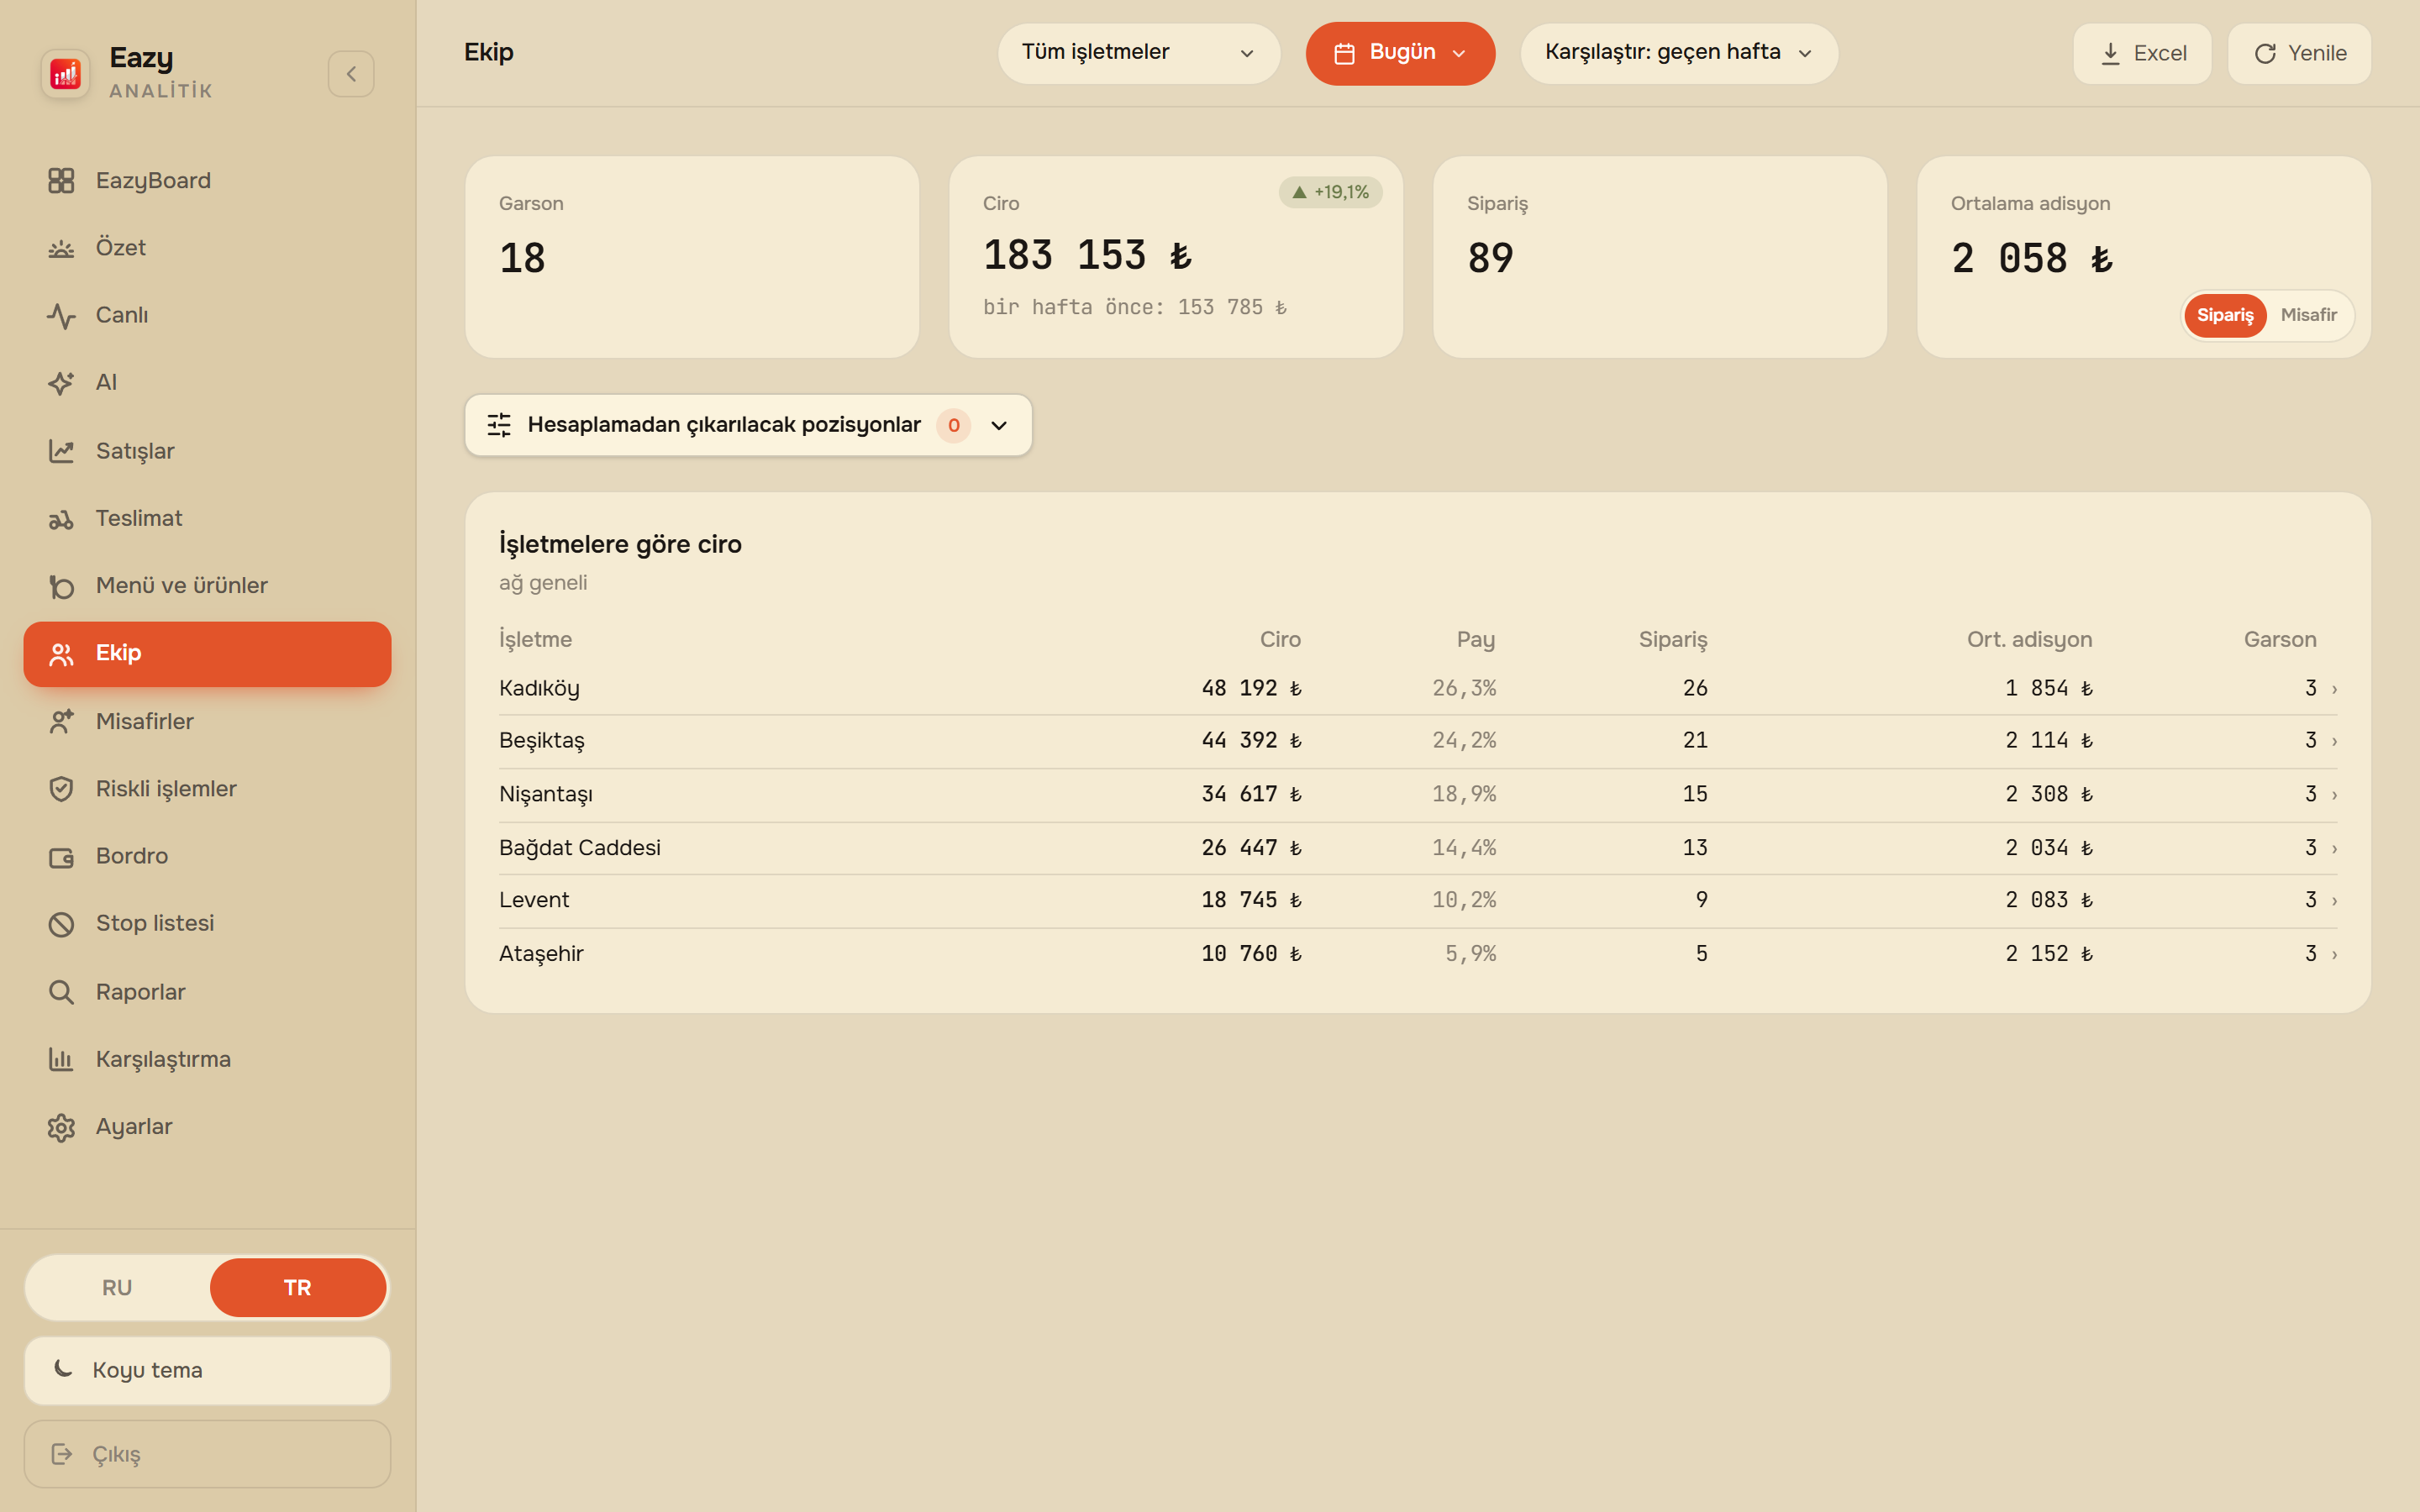This screenshot has height=1512, width=2420.
Task: Open the AI sparkle icon
Action: (61, 383)
